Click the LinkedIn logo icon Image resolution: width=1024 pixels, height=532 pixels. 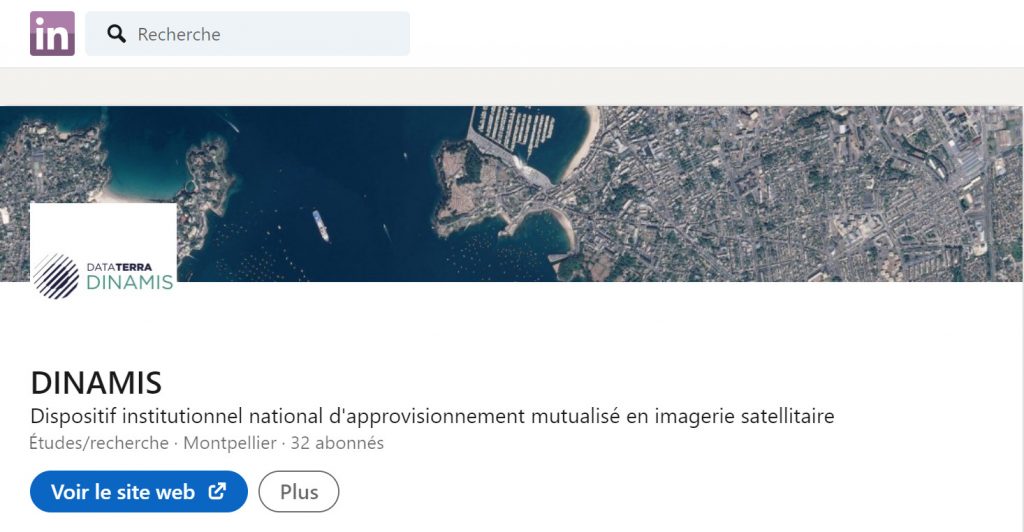52,33
